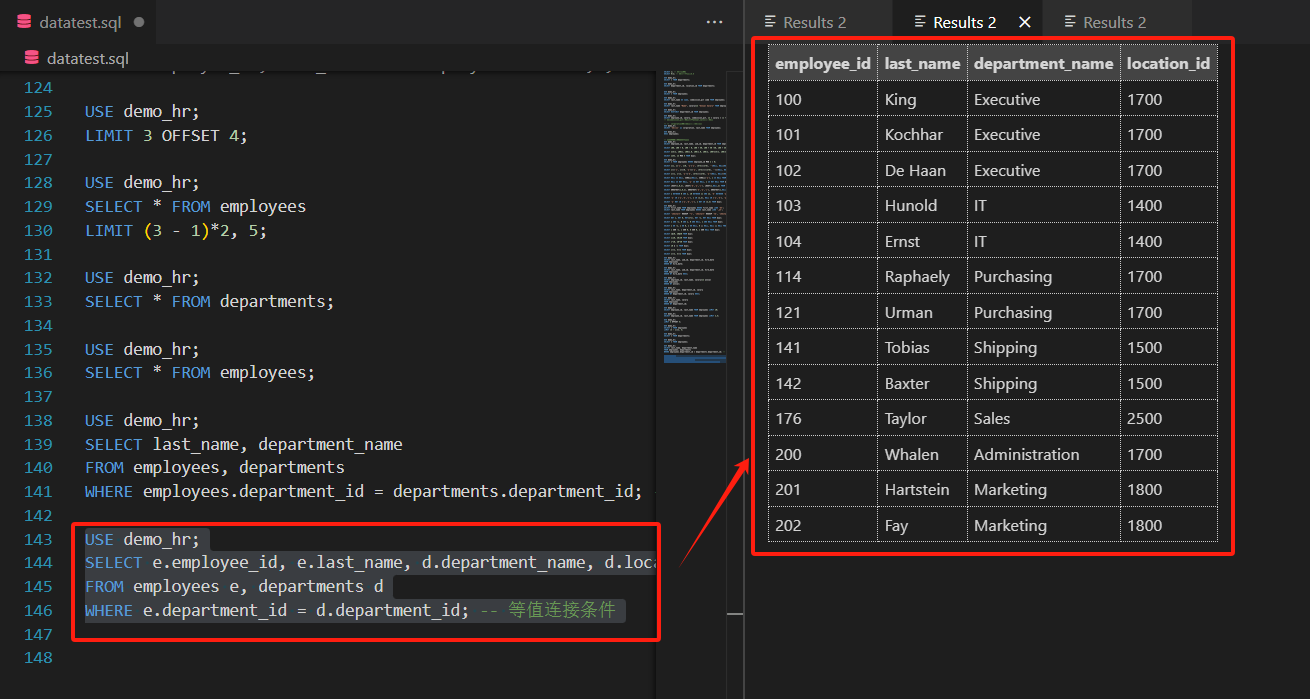Select the employee_id 202 cell
This screenshot has height=699, width=1310.
coord(823,525)
